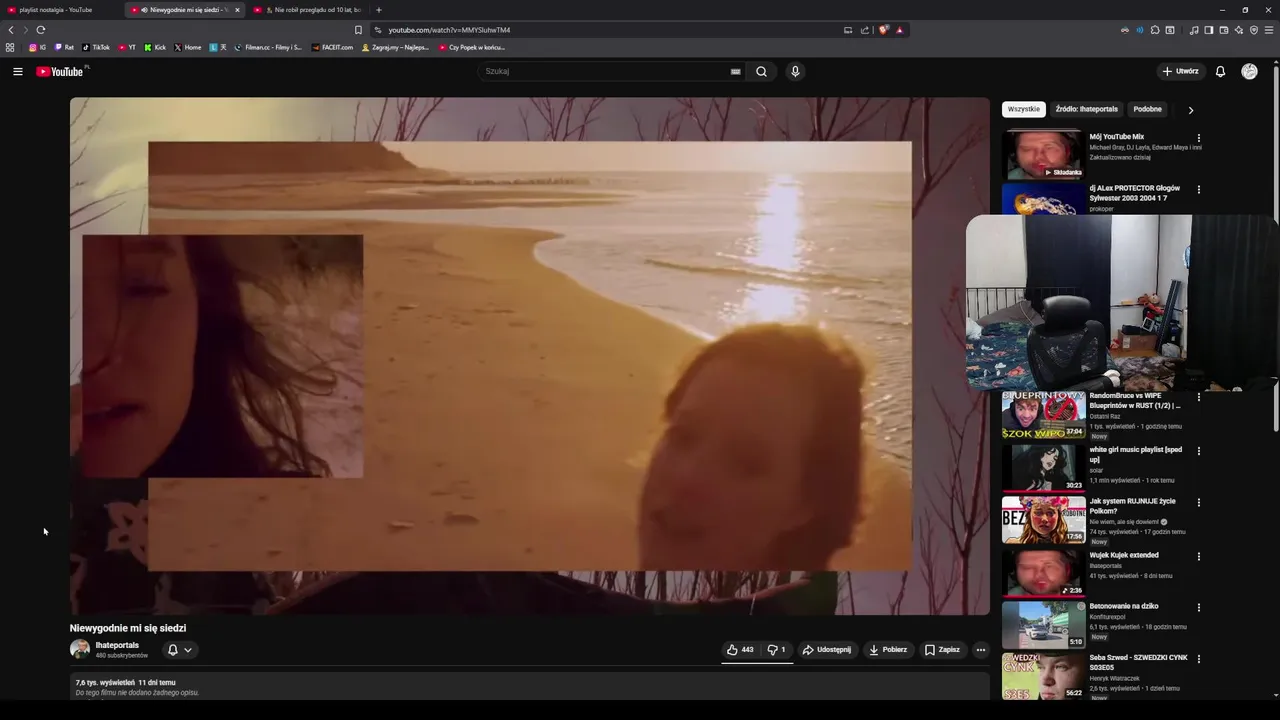This screenshot has height=720, width=1280.
Task: Open Brave Shields lion icon
Action: (883, 30)
